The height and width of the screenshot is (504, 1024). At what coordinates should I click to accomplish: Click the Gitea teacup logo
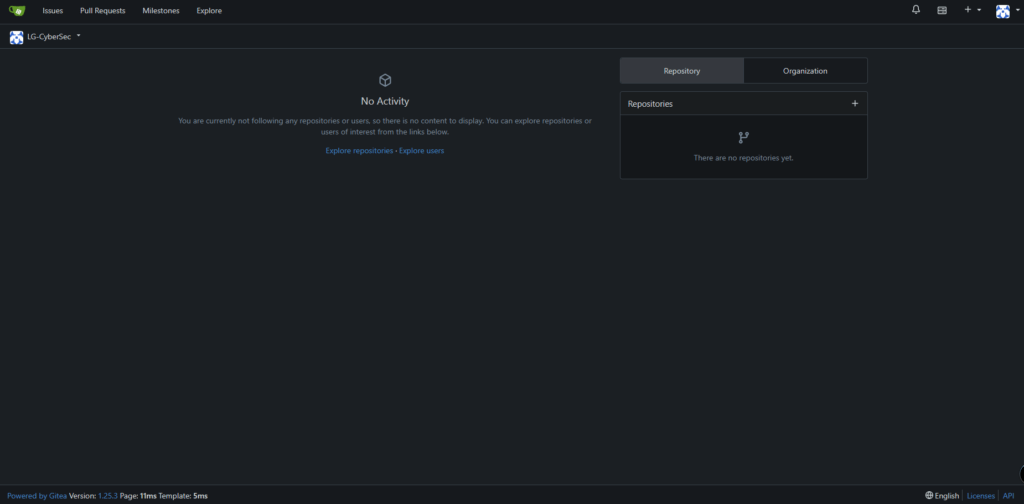click(x=17, y=10)
